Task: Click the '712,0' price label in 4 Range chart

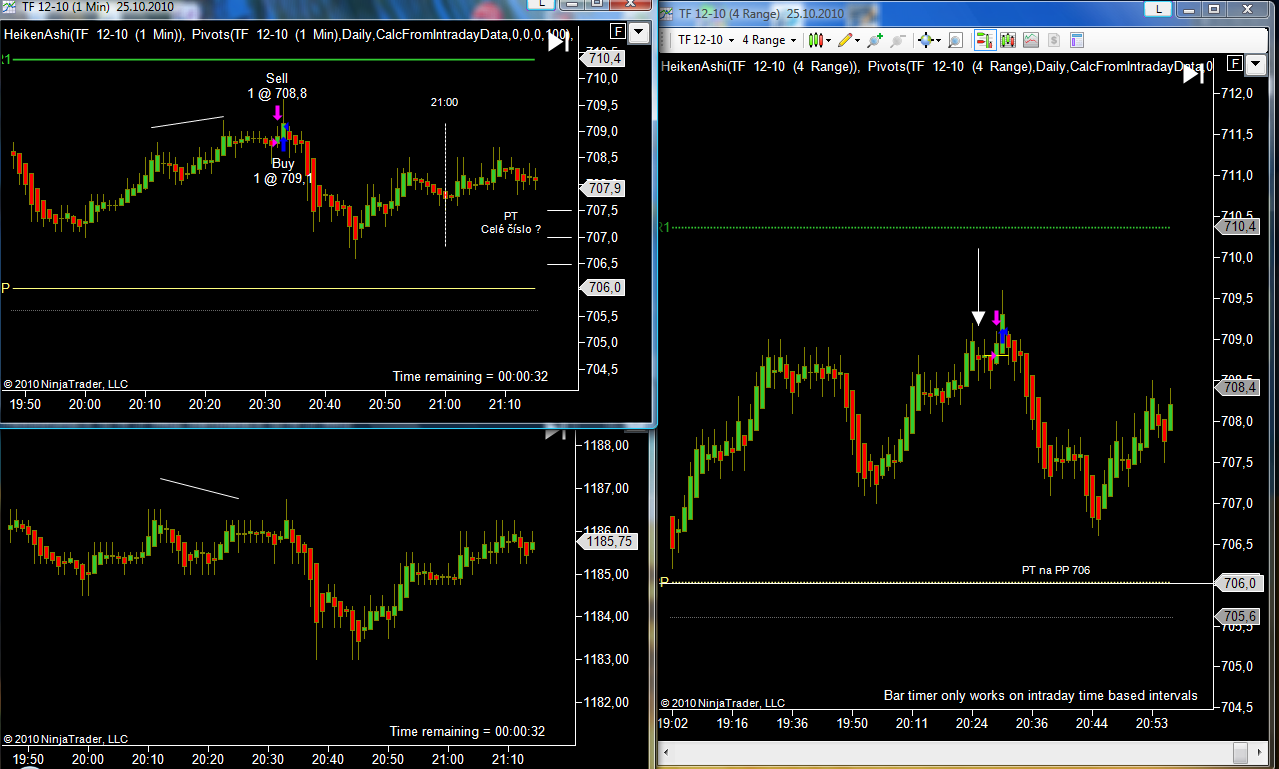Action: 1236,93
